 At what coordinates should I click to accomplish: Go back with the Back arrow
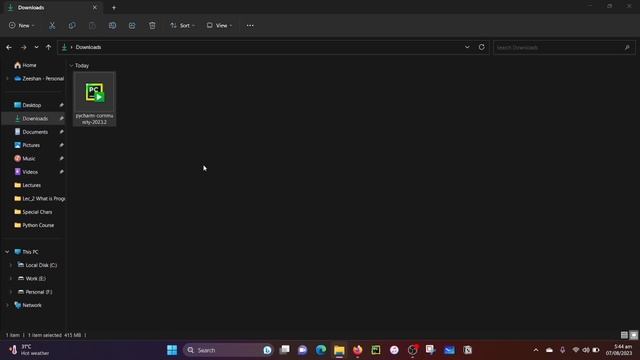tap(9, 47)
